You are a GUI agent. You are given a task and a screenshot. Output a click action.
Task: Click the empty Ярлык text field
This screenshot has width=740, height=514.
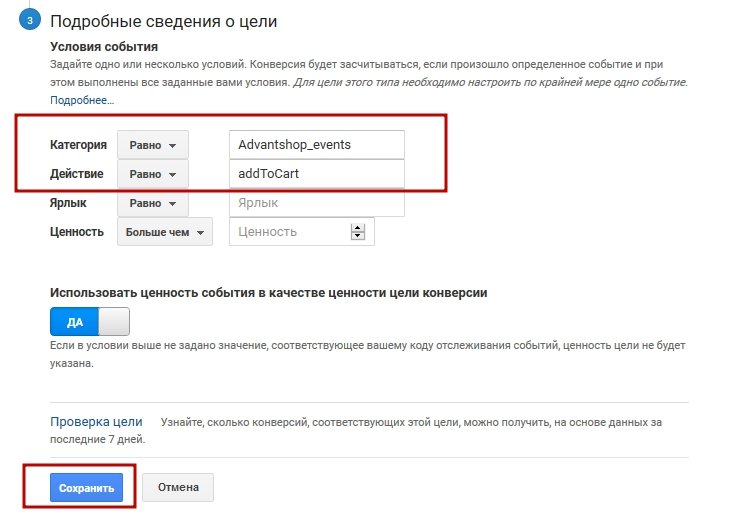pos(316,203)
